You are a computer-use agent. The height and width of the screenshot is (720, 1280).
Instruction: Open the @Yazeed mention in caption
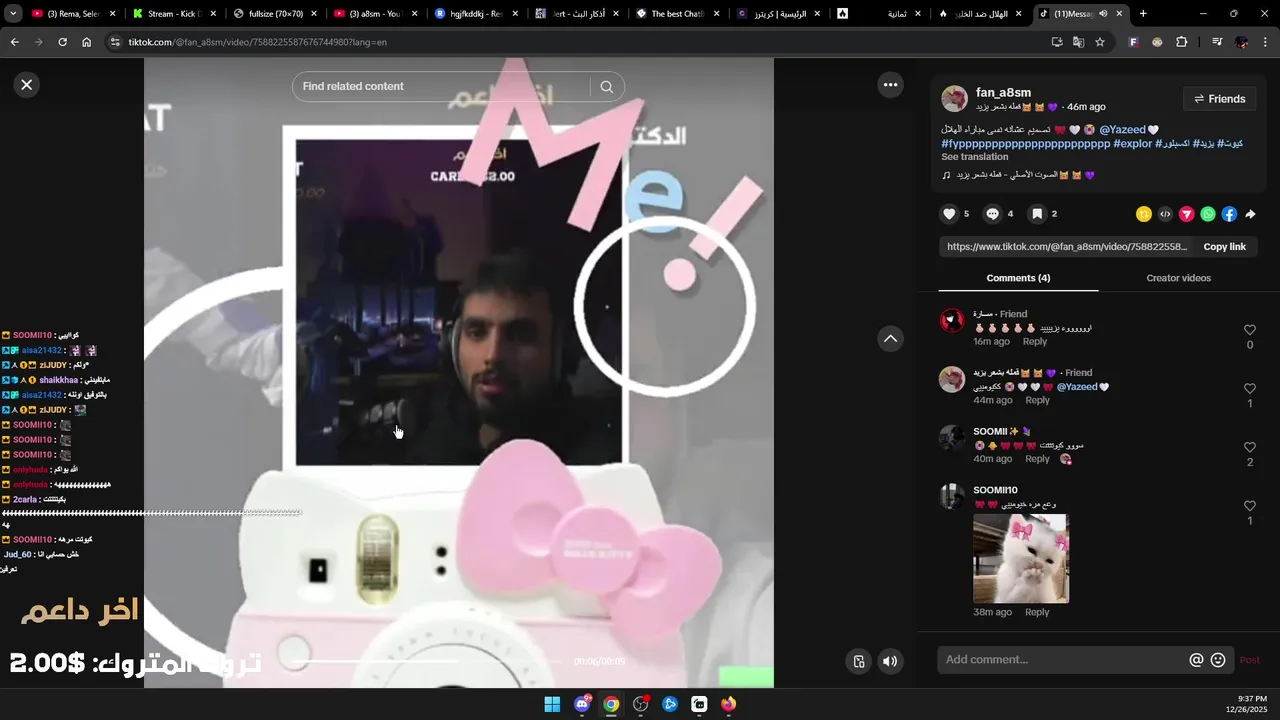click(1122, 130)
